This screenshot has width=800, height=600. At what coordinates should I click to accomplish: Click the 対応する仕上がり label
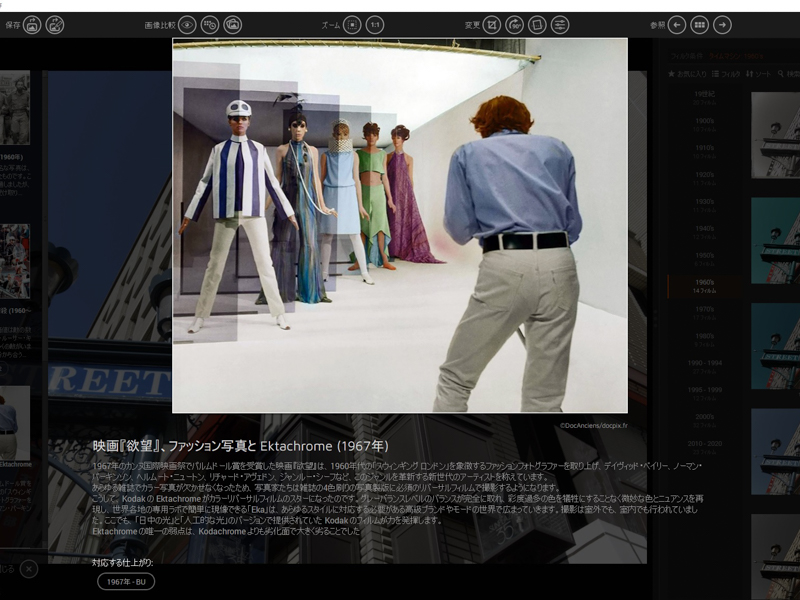(122, 562)
